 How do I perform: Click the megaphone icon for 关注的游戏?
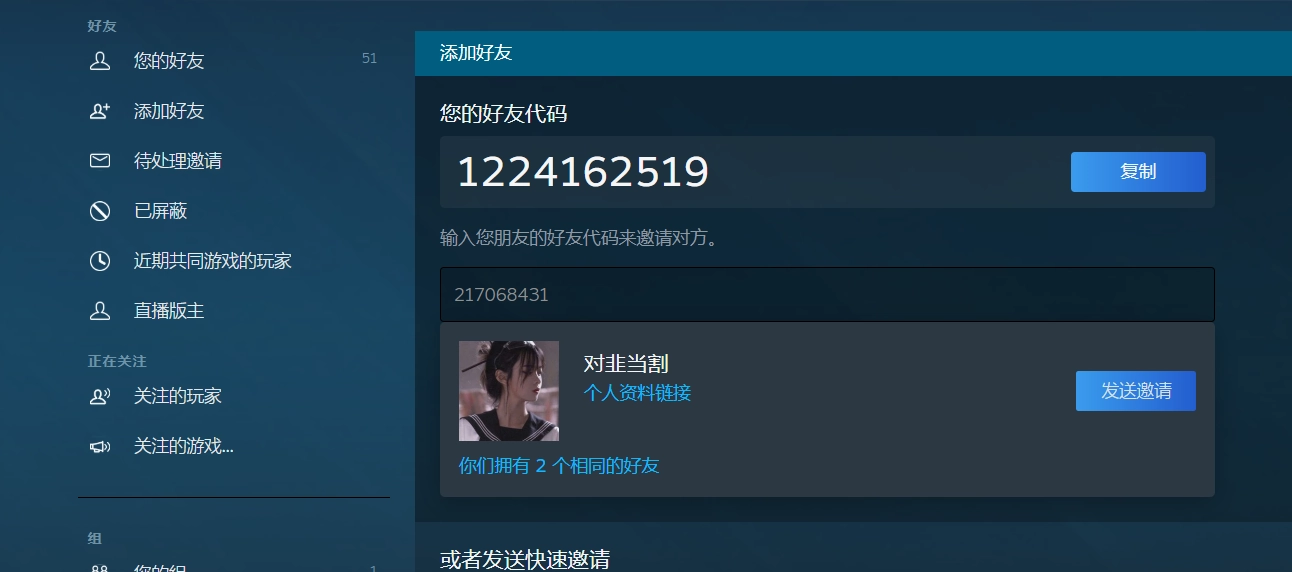coord(100,446)
